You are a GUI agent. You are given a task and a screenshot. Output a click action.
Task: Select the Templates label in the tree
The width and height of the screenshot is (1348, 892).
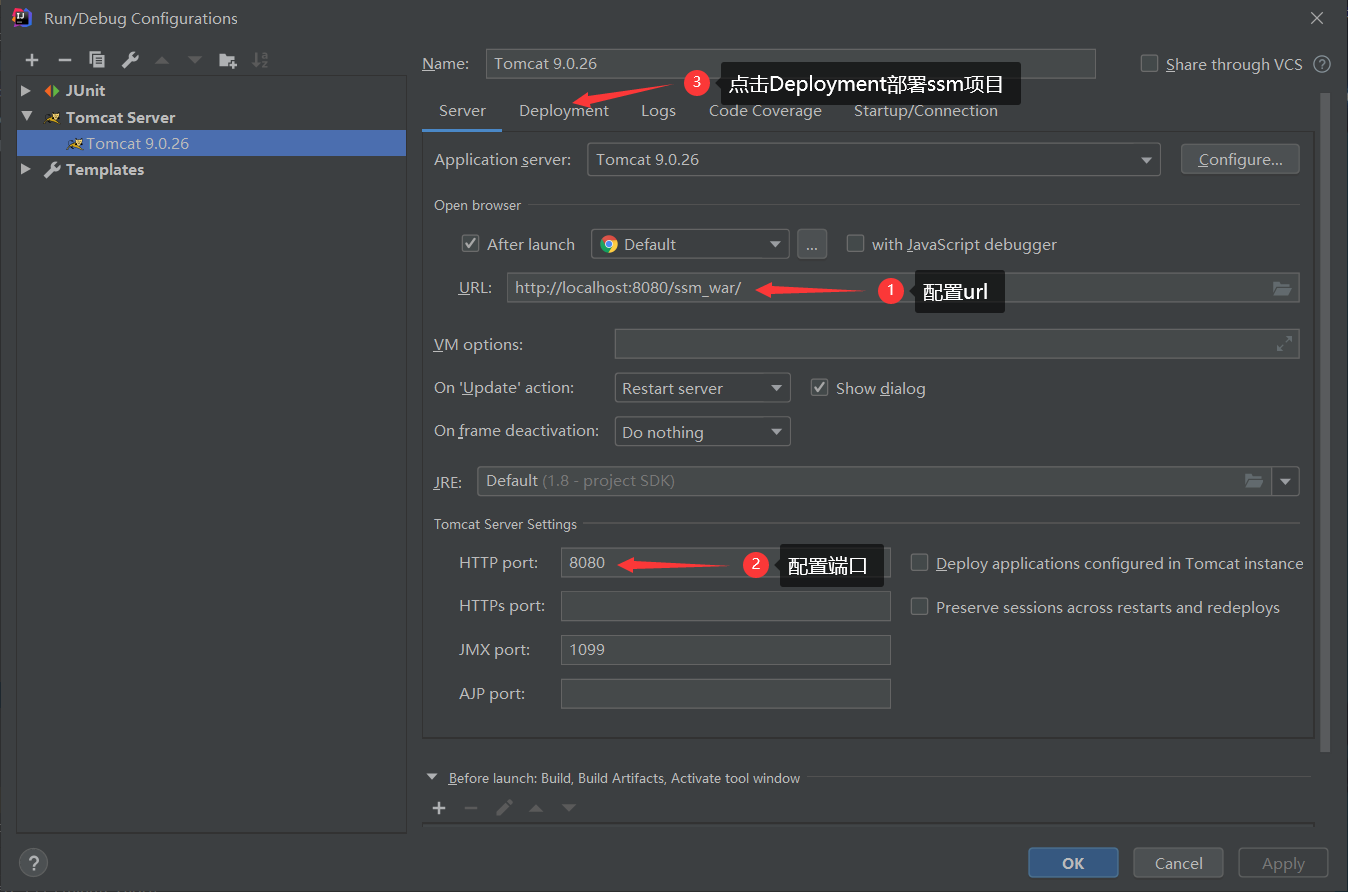pyautogui.click(x=105, y=169)
